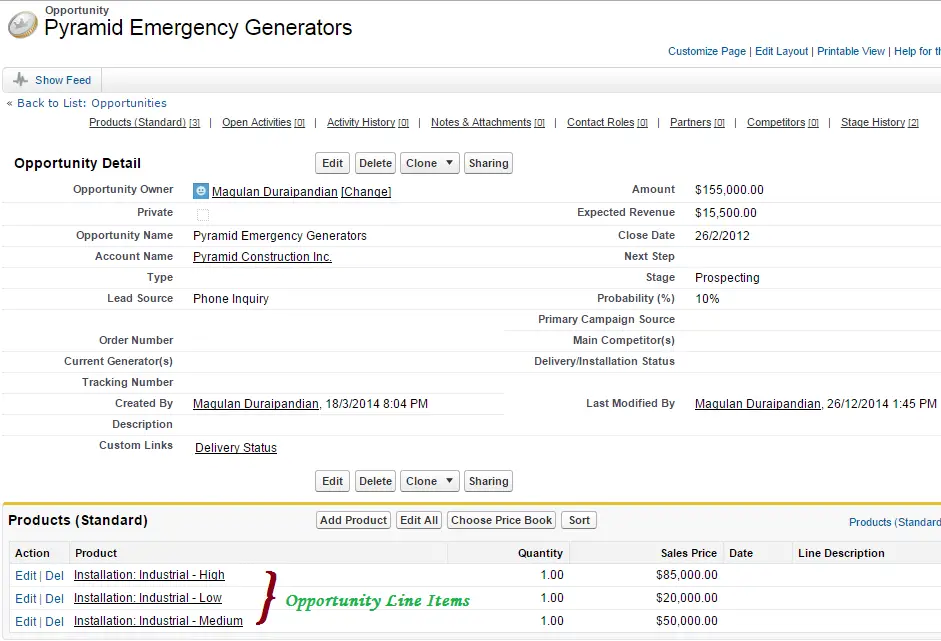Screen dimensions: 941x641
Task: Edit the Installation: Industrial - High line item
Action: 26,576
